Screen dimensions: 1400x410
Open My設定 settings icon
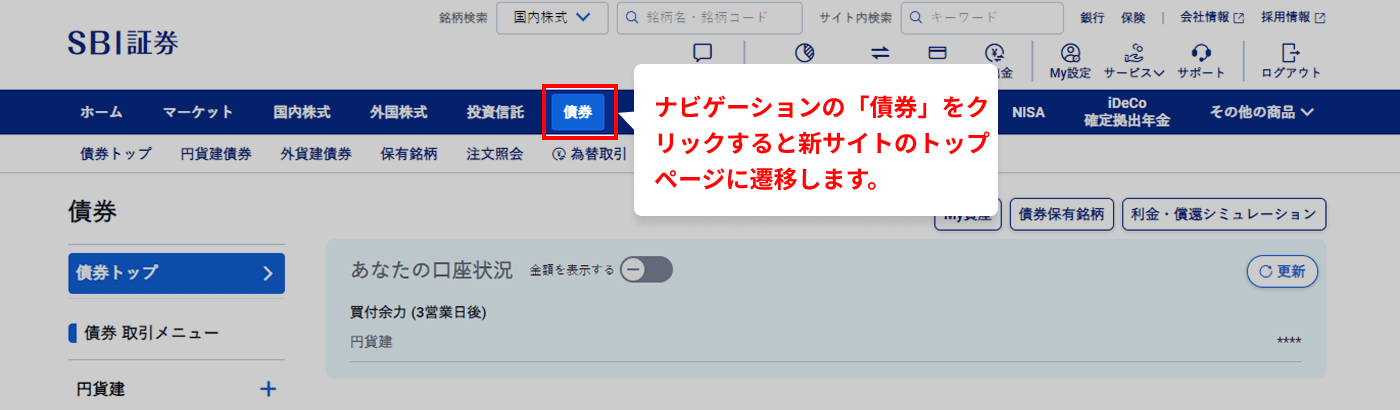[x=1070, y=52]
